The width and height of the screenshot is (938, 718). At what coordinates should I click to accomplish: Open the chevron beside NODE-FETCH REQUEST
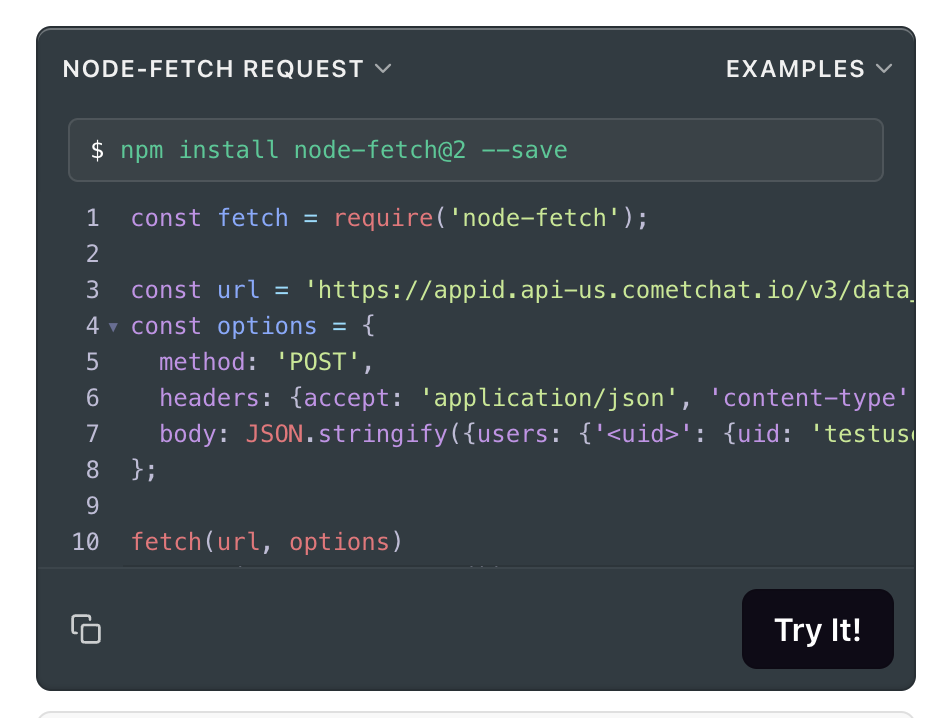coord(383,68)
